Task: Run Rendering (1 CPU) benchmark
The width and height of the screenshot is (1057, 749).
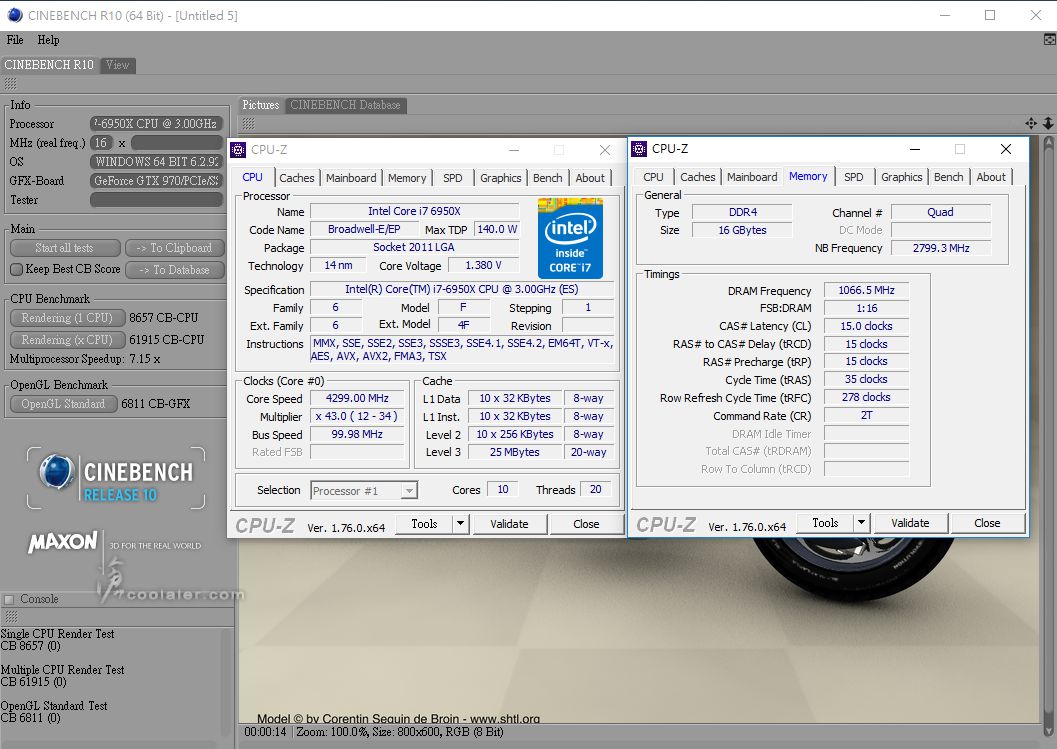Action: (x=67, y=318)
